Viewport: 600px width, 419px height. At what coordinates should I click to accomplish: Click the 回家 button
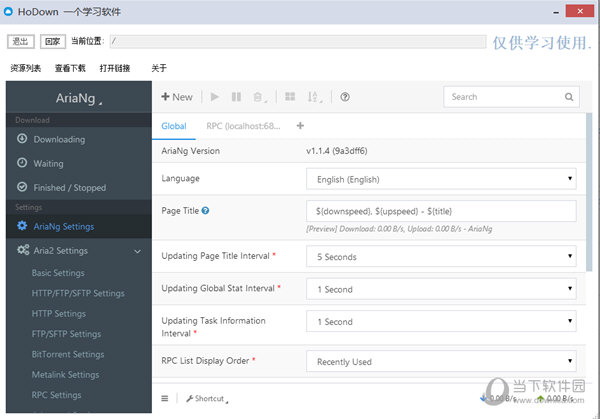tap(53, 41)
